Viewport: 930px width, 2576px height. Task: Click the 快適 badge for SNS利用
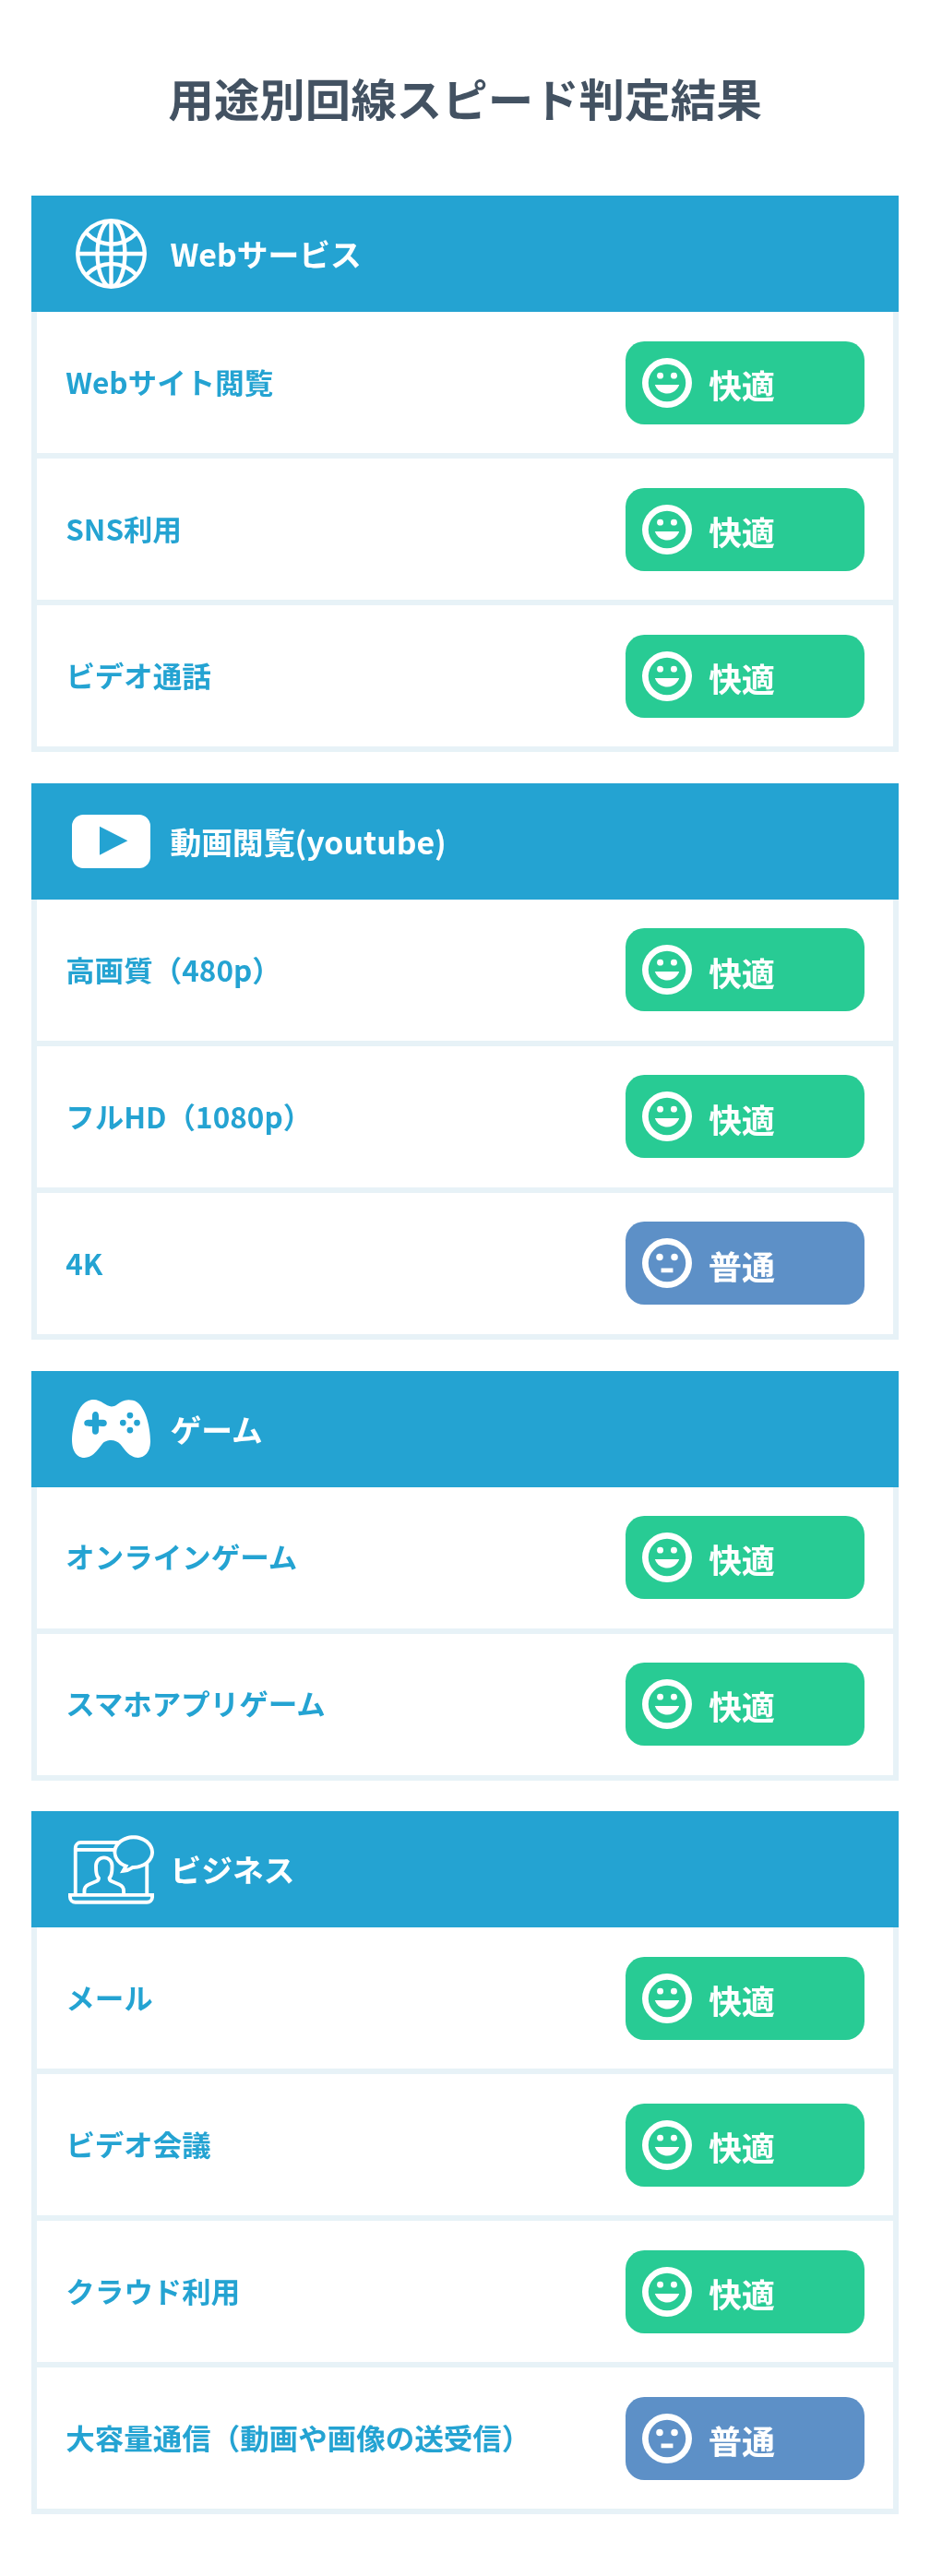tap(744, 530)
